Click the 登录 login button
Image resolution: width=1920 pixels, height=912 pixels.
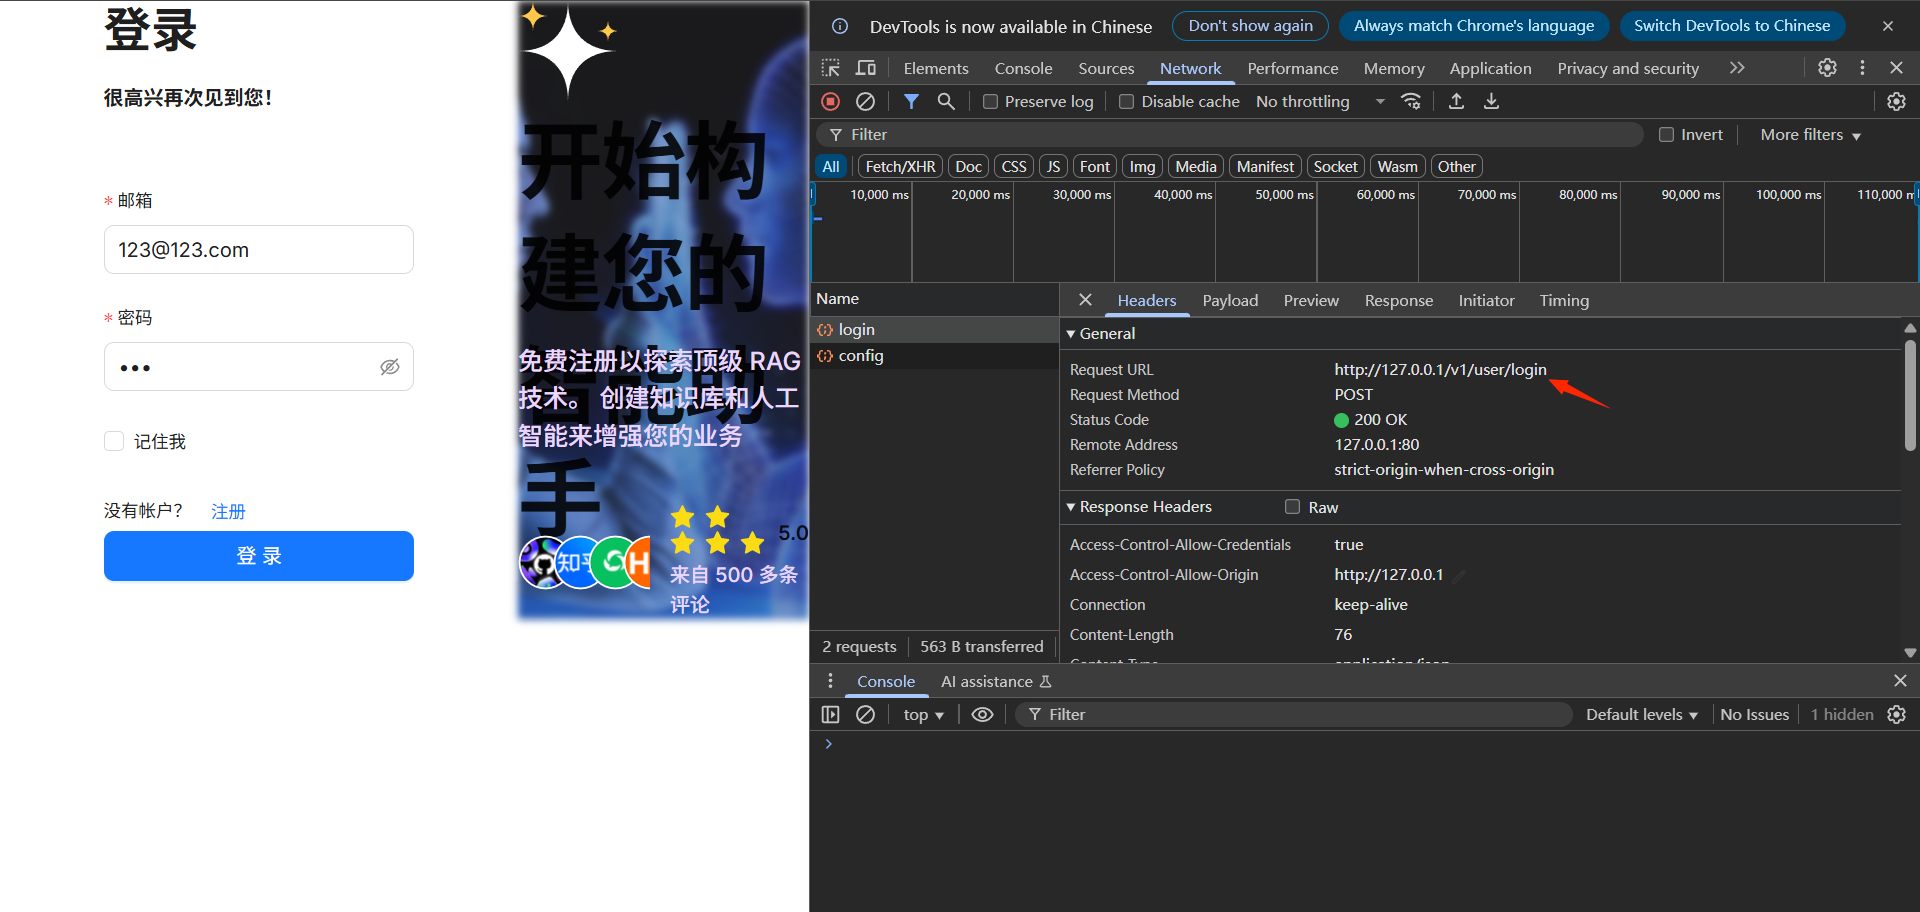[x=258, y=556]
